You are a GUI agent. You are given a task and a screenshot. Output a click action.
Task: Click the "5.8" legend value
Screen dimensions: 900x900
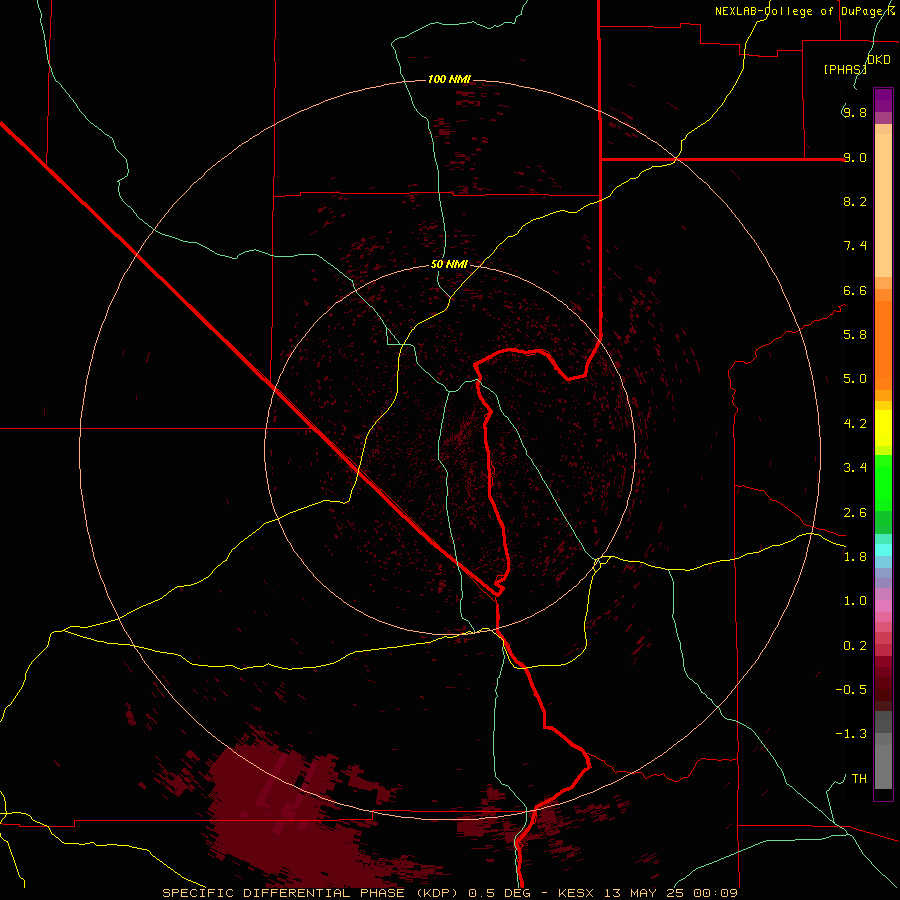pos(855,335)
